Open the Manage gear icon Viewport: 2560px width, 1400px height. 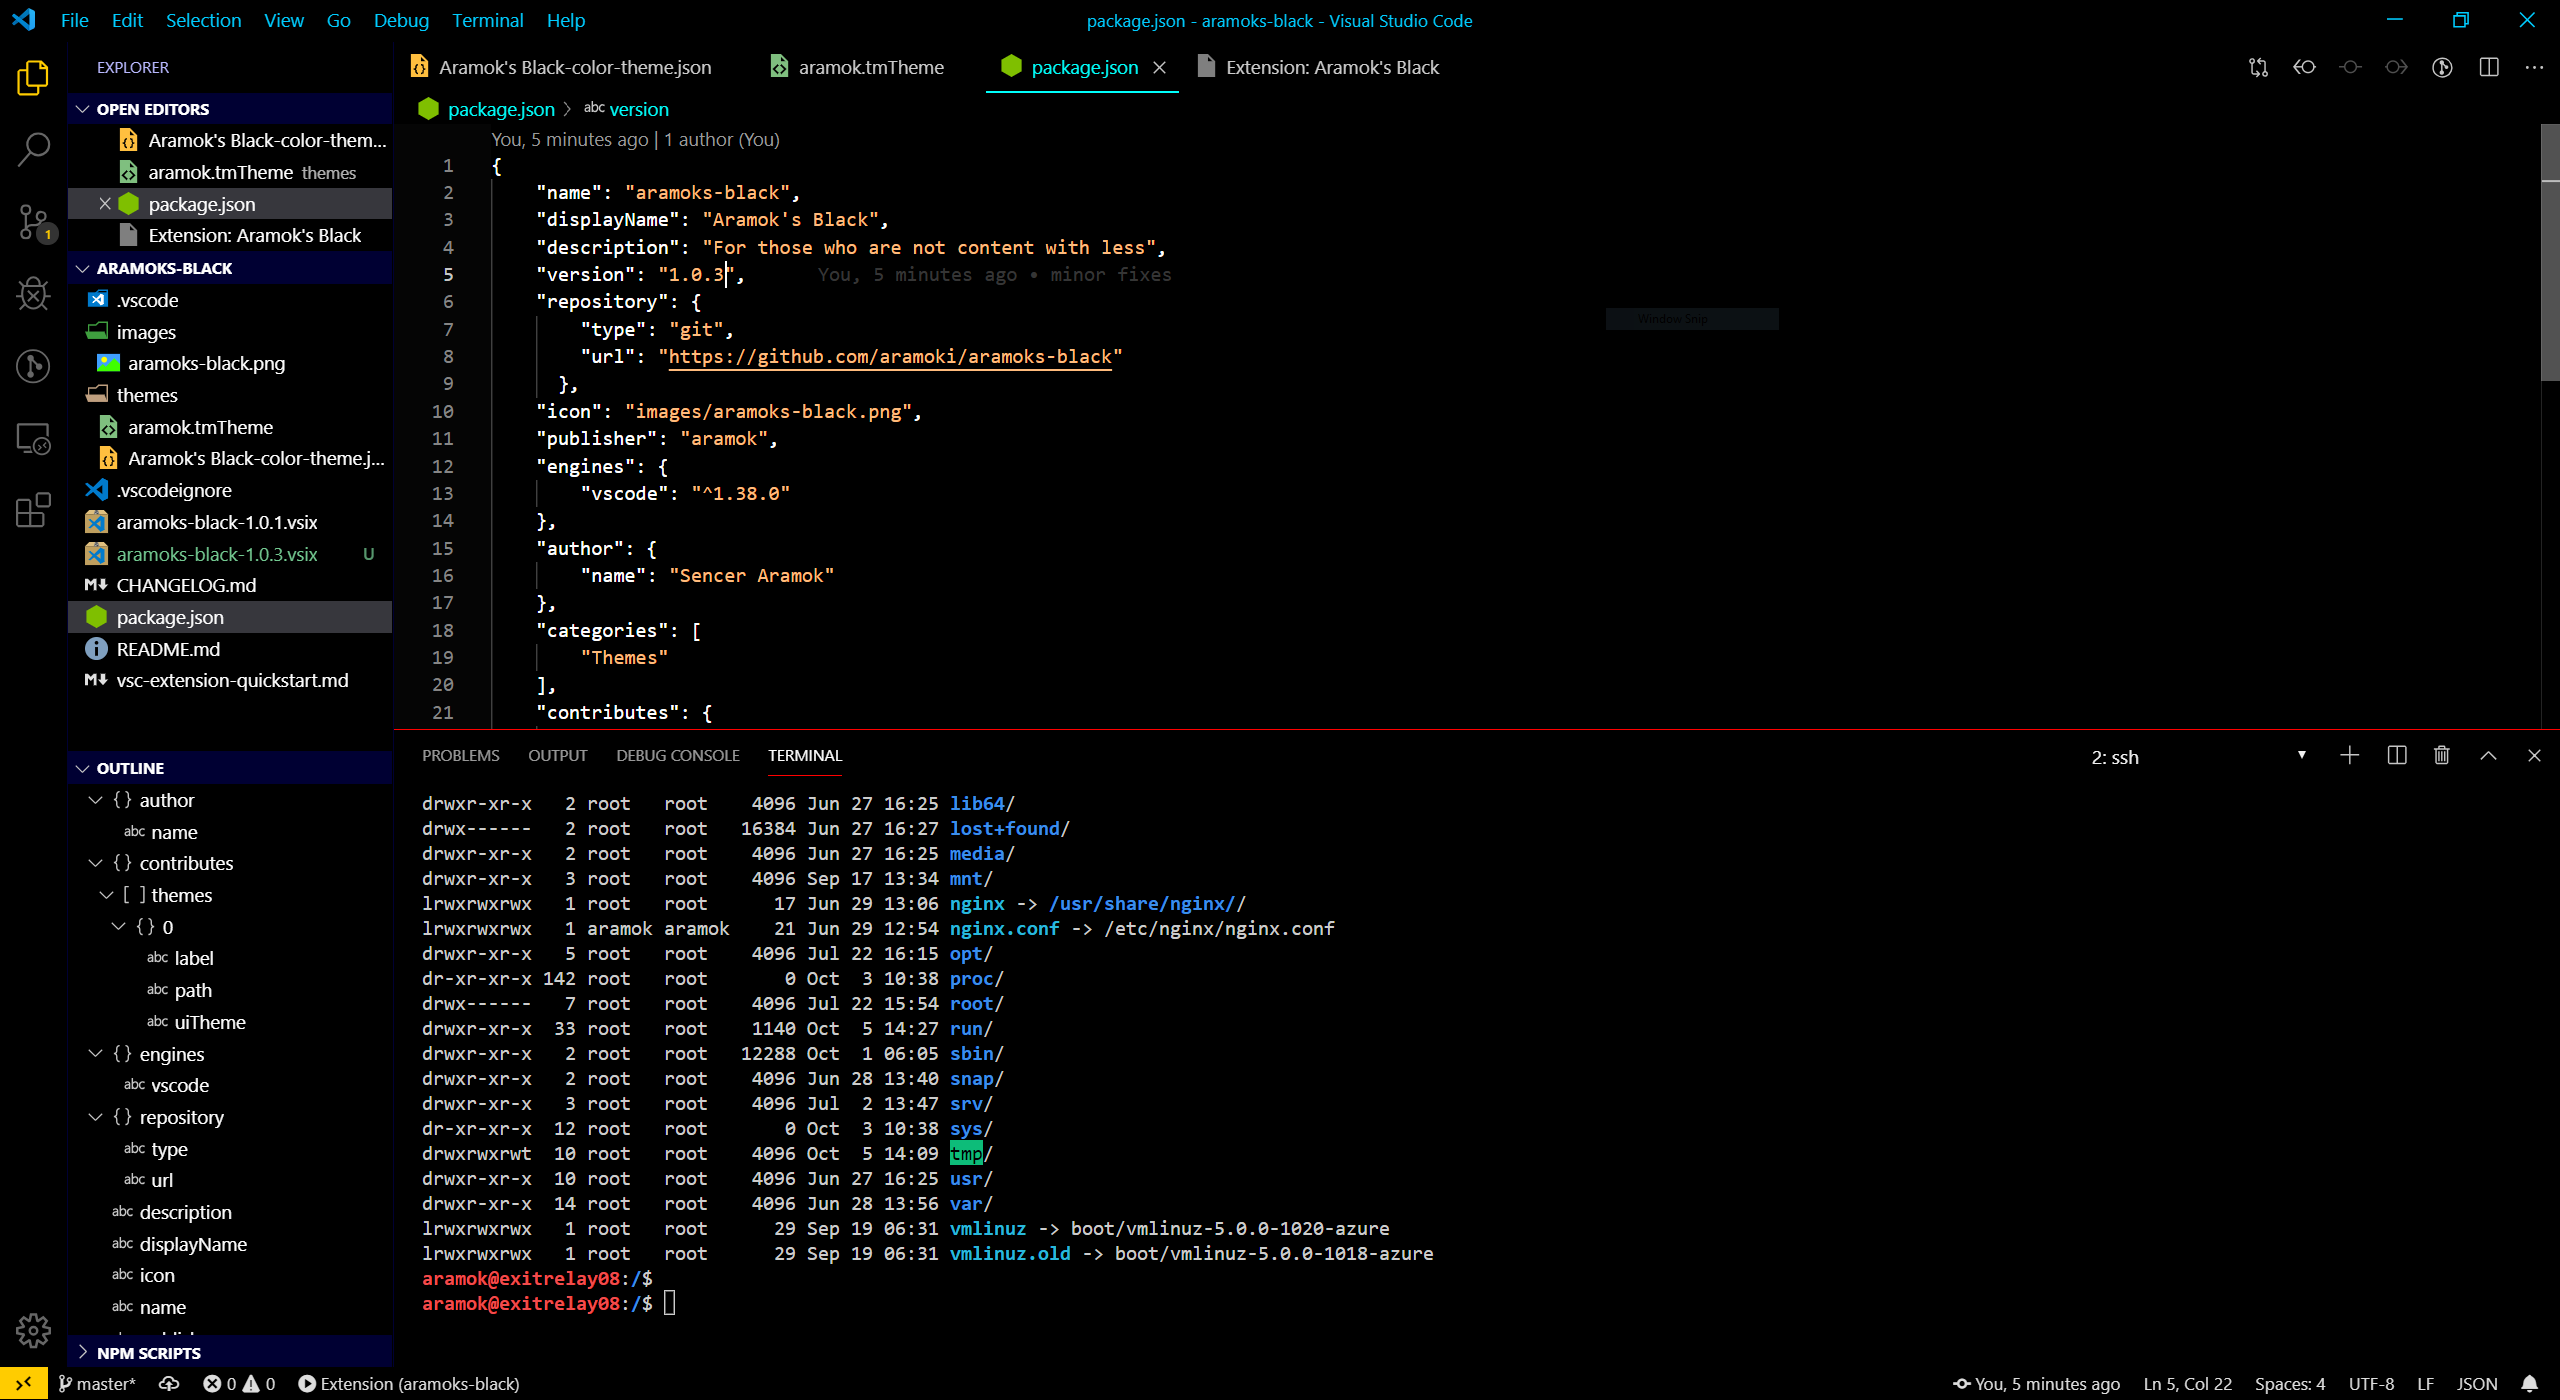(33, 1330)
